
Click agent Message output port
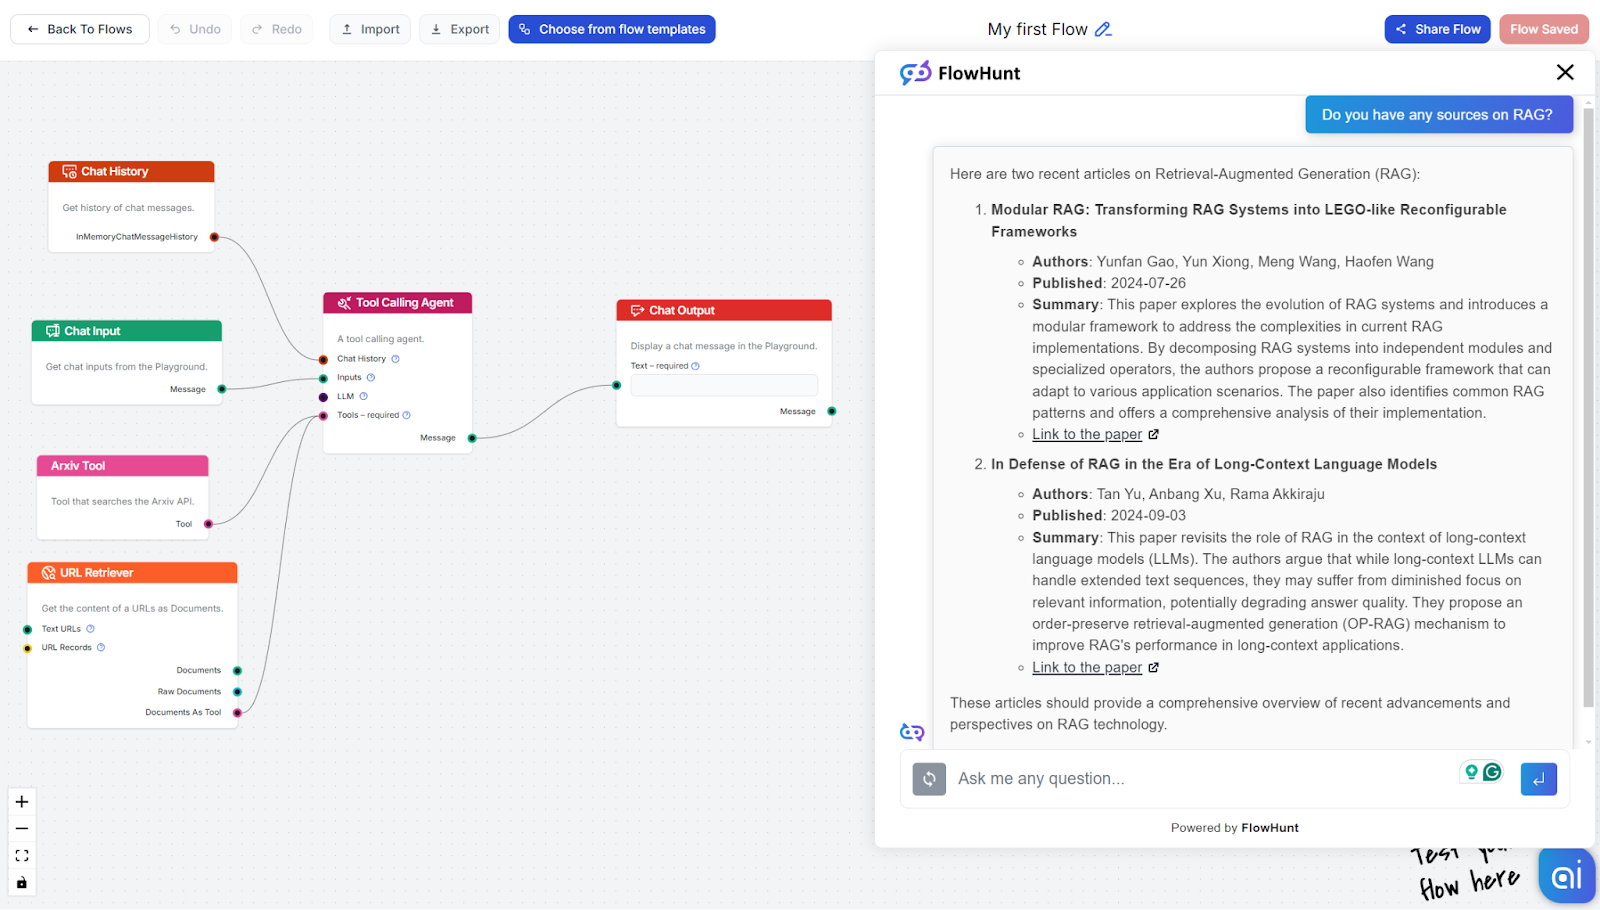(472, 438)
